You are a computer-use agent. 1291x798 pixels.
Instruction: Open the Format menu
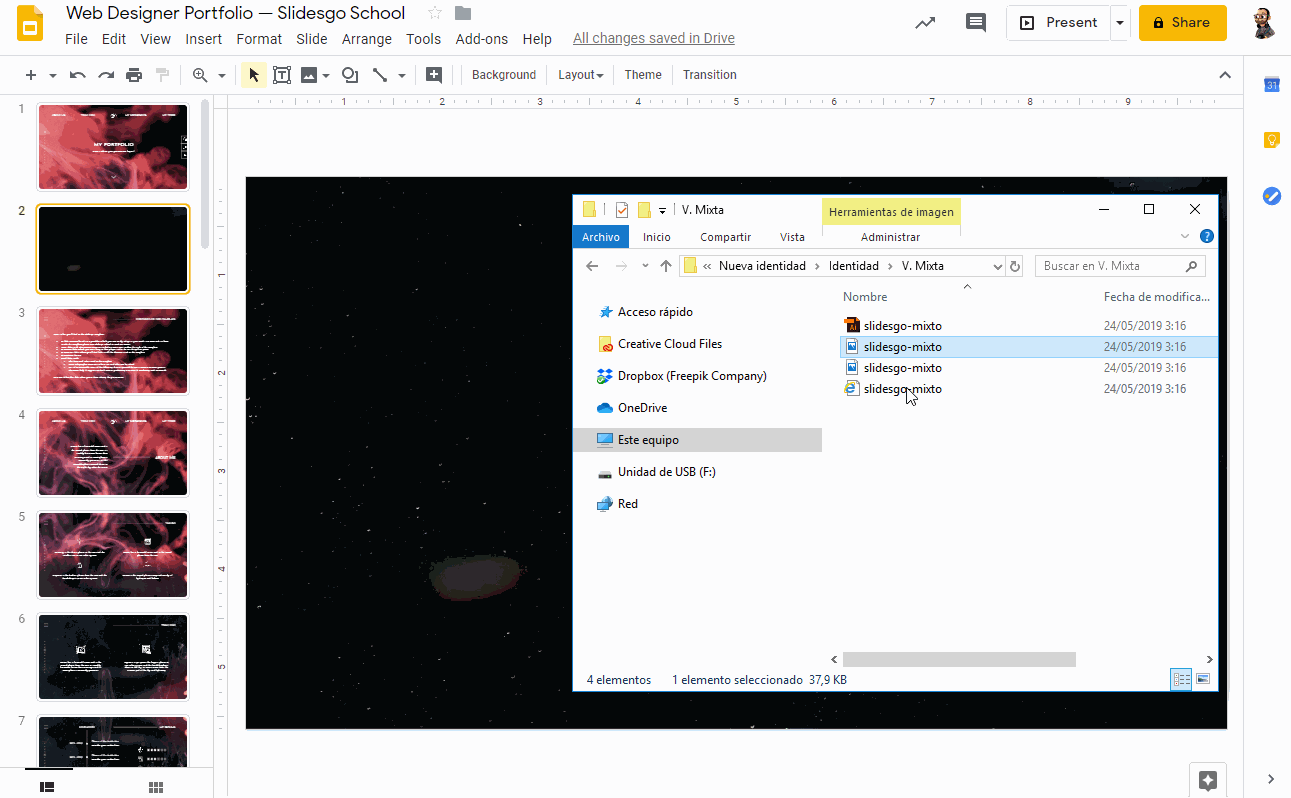(259, 39)
